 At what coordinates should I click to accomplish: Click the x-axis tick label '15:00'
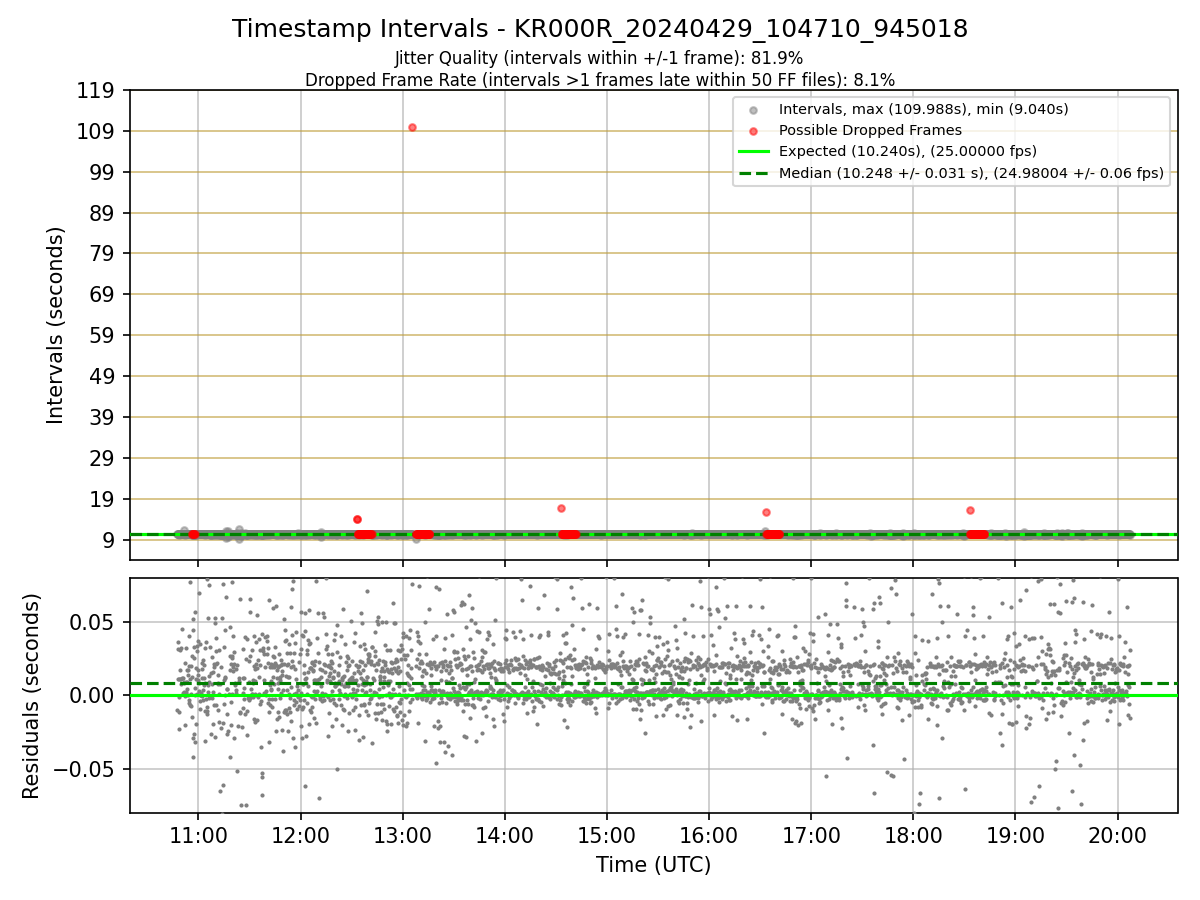point(606,836)
